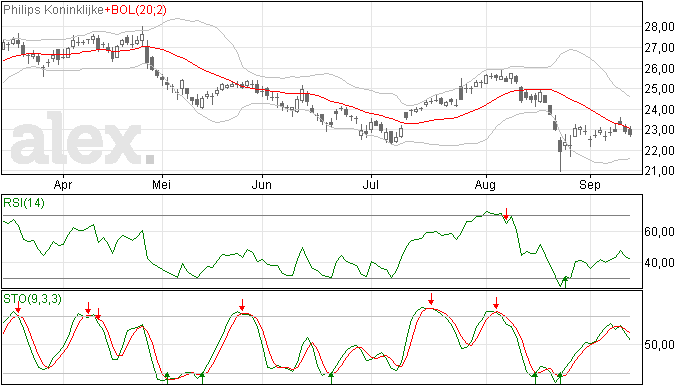Click the 23,00 price axis label
The width and height of the screenshot is (690, 387).
coord(659,130)
